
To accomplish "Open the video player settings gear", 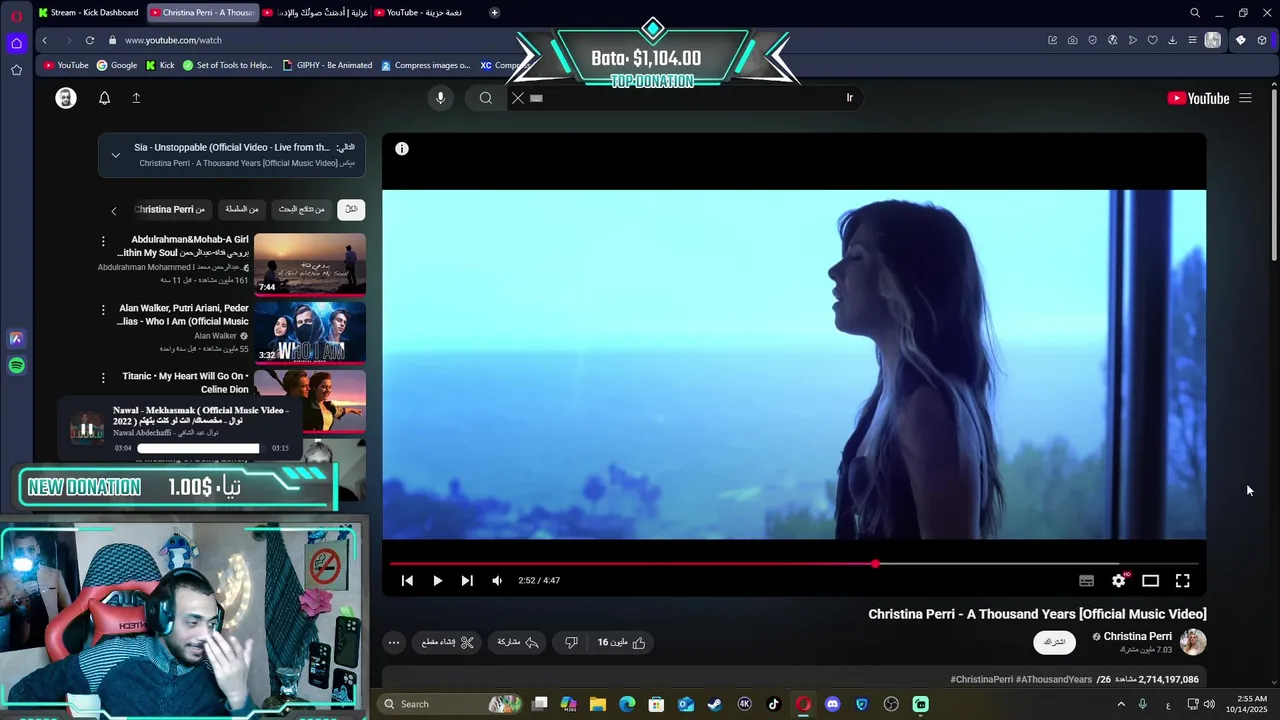I will pyautogui.click(x=1119, y=580).
